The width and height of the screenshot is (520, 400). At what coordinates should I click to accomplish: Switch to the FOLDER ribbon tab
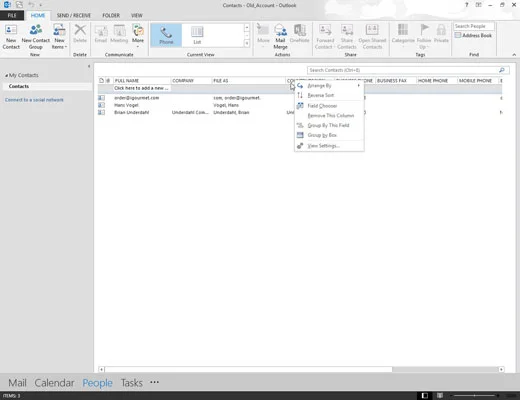coord(111,15)
